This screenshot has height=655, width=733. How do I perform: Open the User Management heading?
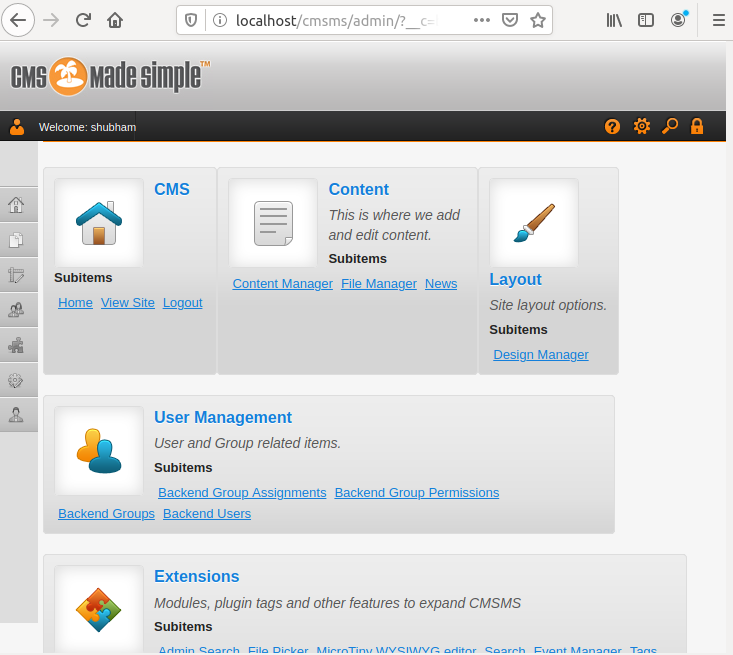click(x=223, y=417)
